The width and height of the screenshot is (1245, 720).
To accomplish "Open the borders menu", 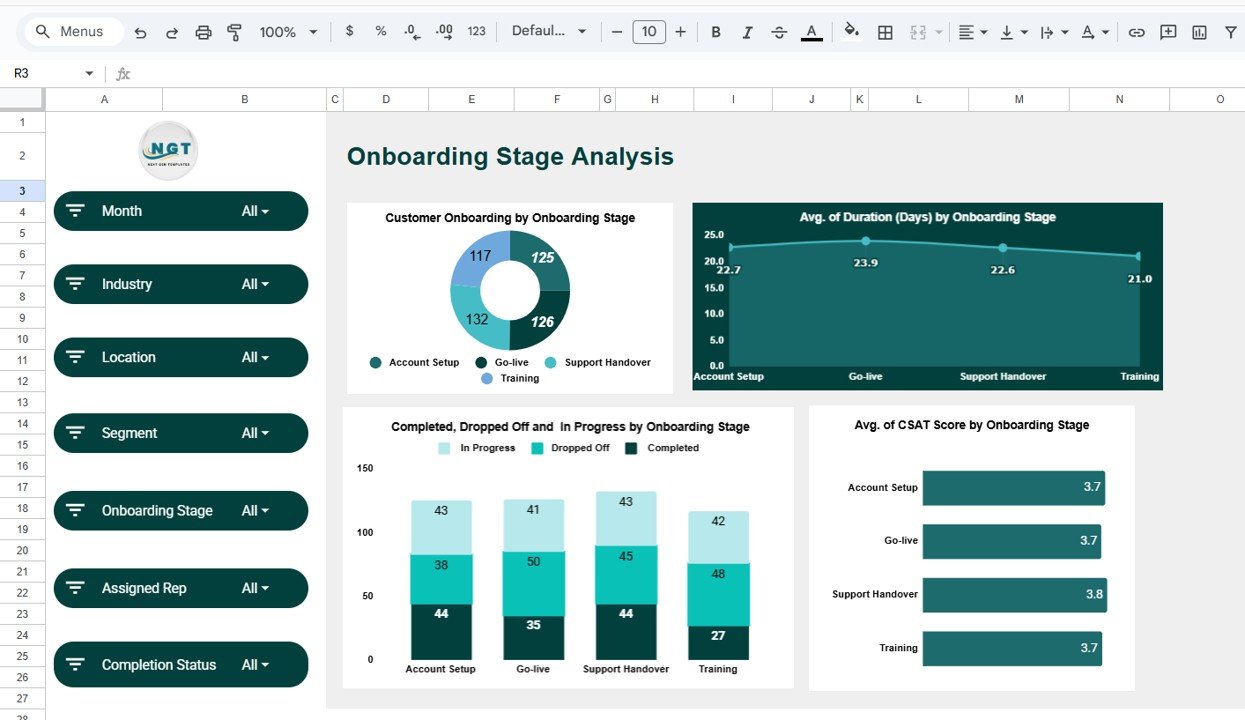I will tap(885, 31).
